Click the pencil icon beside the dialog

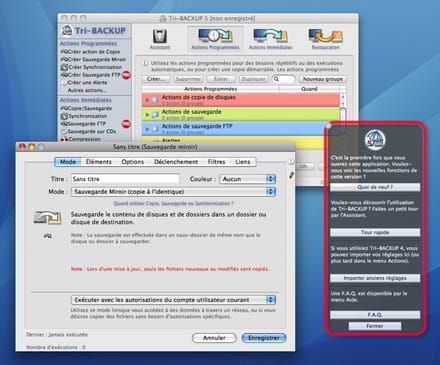292,175
